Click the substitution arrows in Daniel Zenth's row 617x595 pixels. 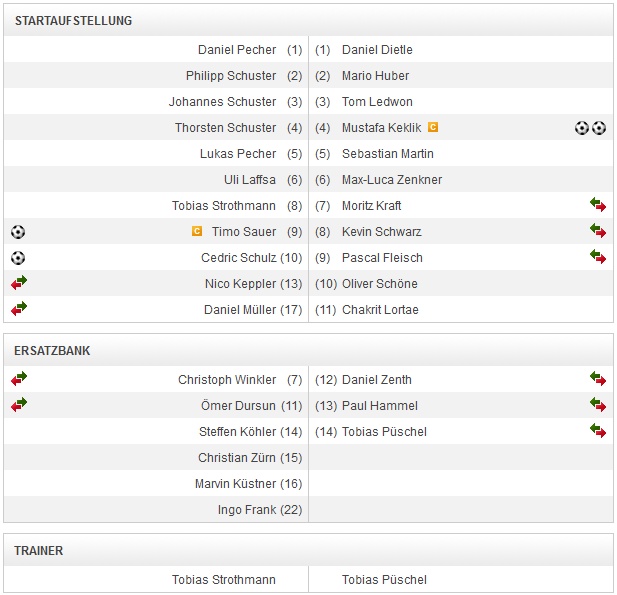click(x=598, y=380)
